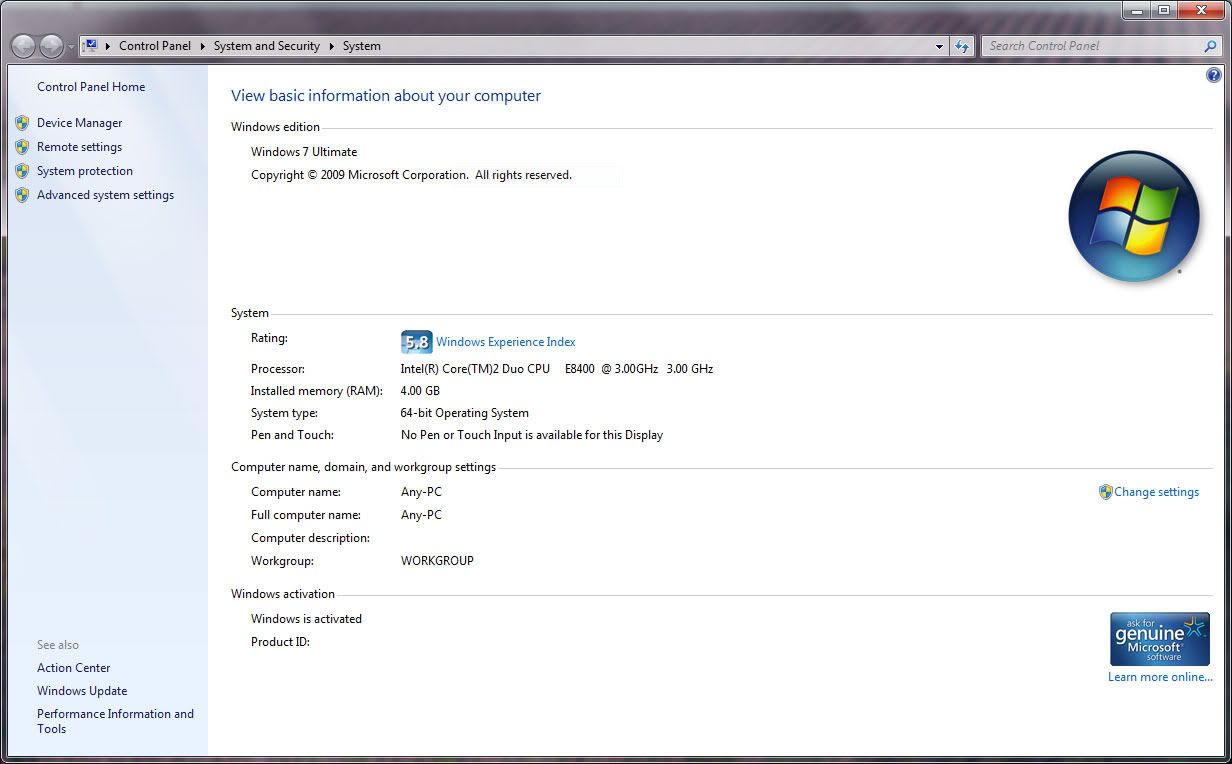The width and height of the screenshot is (1232, 764).
Task: Open the recent pages dropdown arrow
Action: click(x=70, y=47)
